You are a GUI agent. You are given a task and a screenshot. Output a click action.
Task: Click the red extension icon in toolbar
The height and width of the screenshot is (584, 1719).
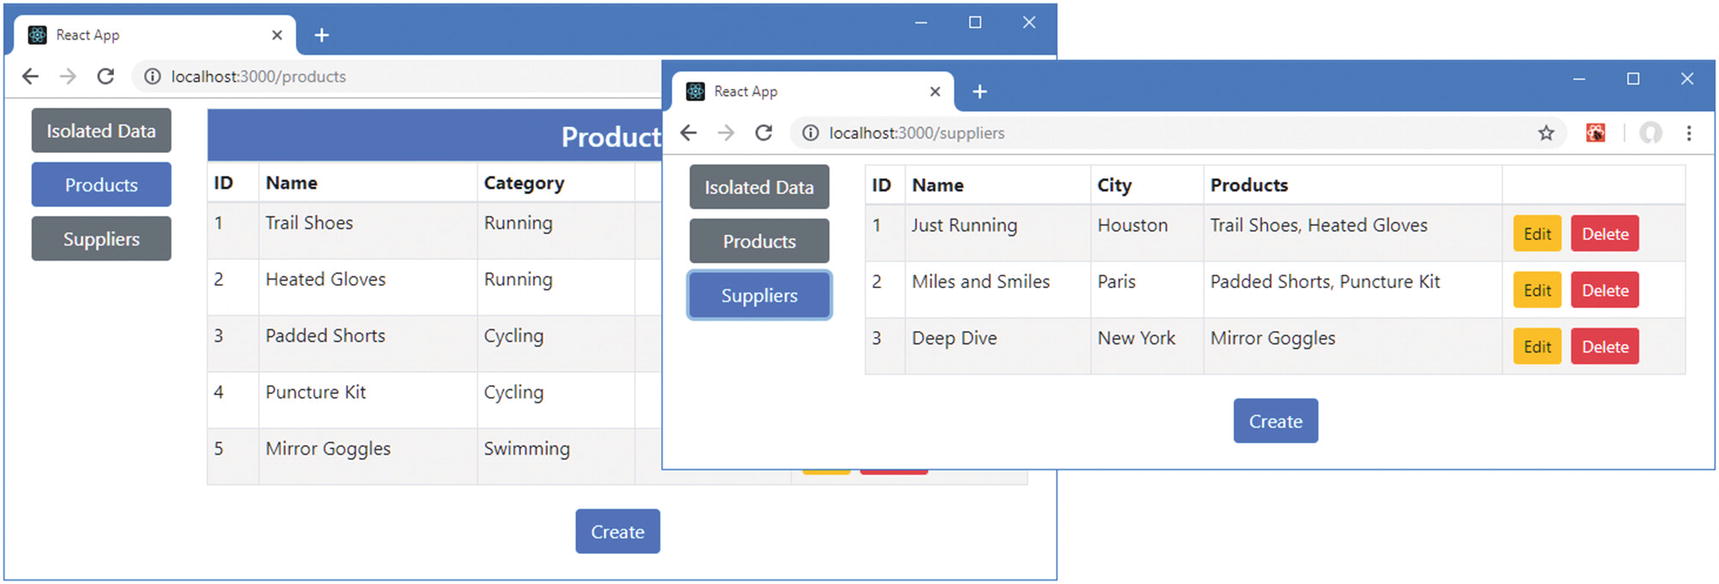pos(1595,133)
